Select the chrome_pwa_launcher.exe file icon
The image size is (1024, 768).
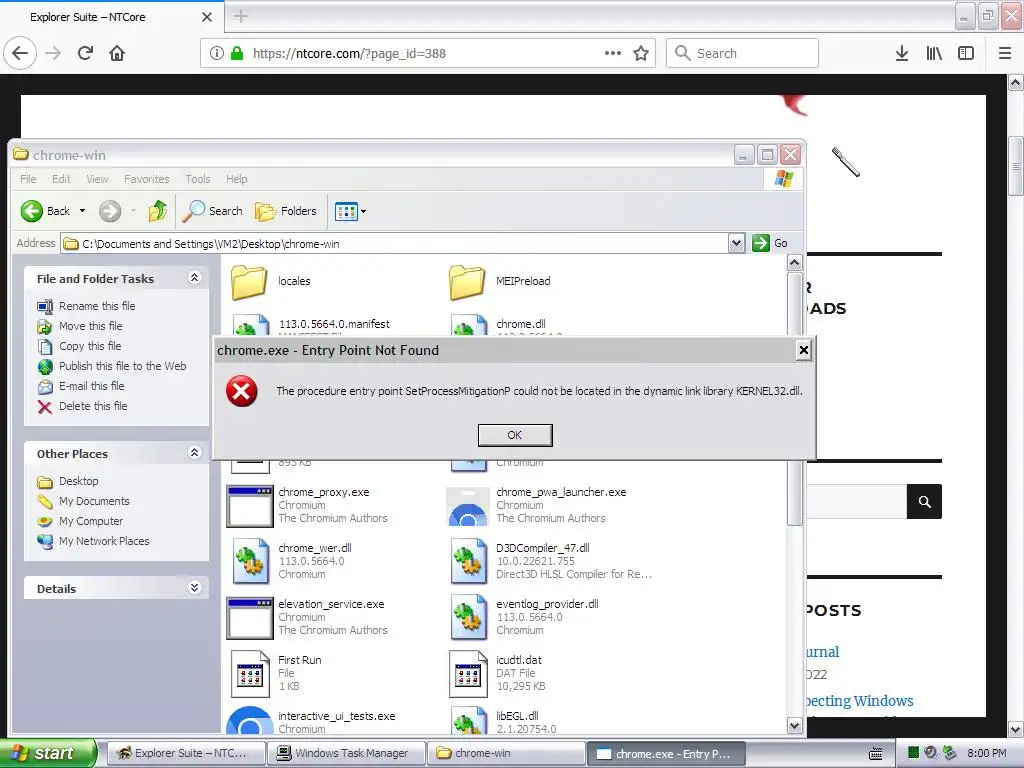click(x=468, y=506)
